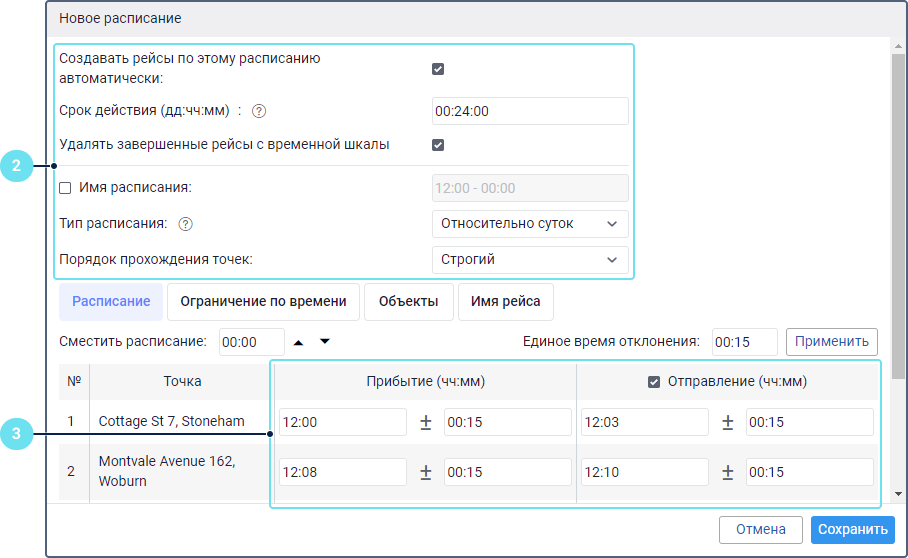
Task: Shift schedule earlier with up arrow
Action: coord(299,342)
